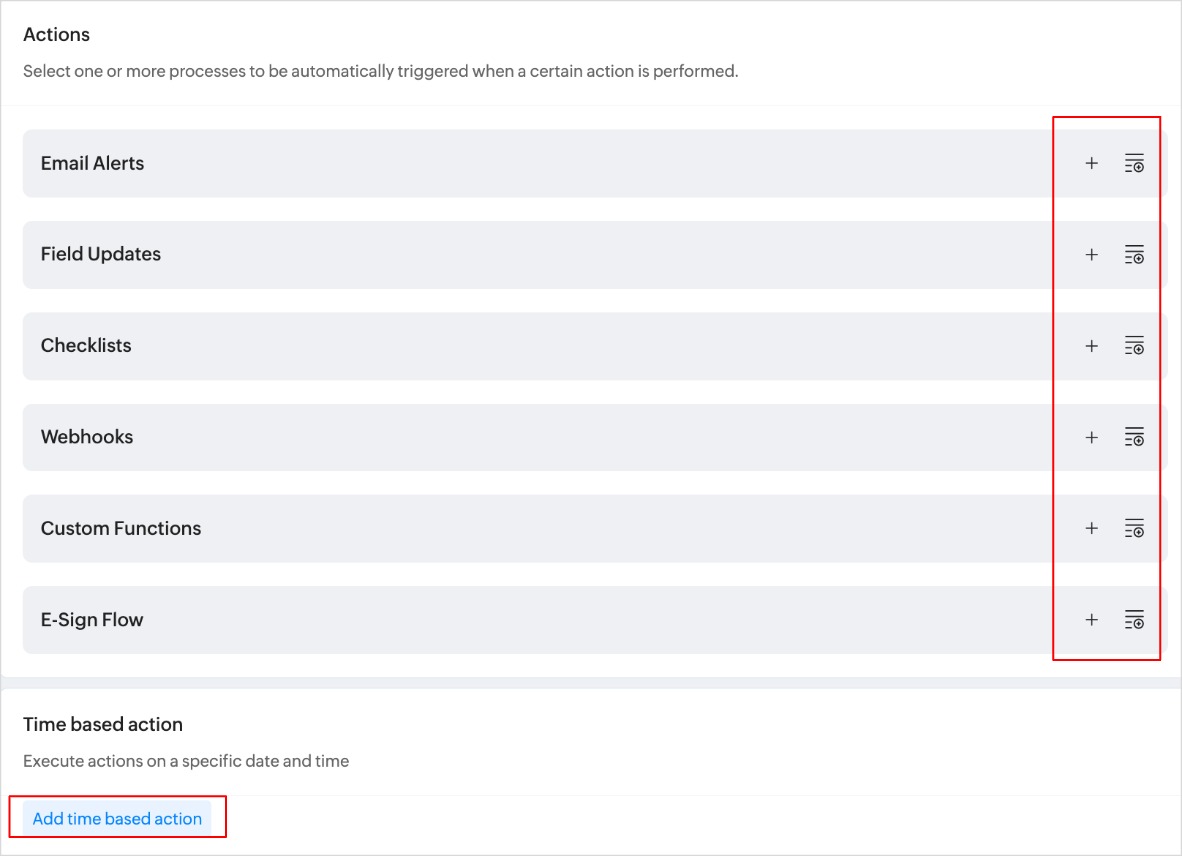Viewport: 1182px width, 856px height.
Task: Select existing Webhooks via list icon
Action: pos(1134,437)
